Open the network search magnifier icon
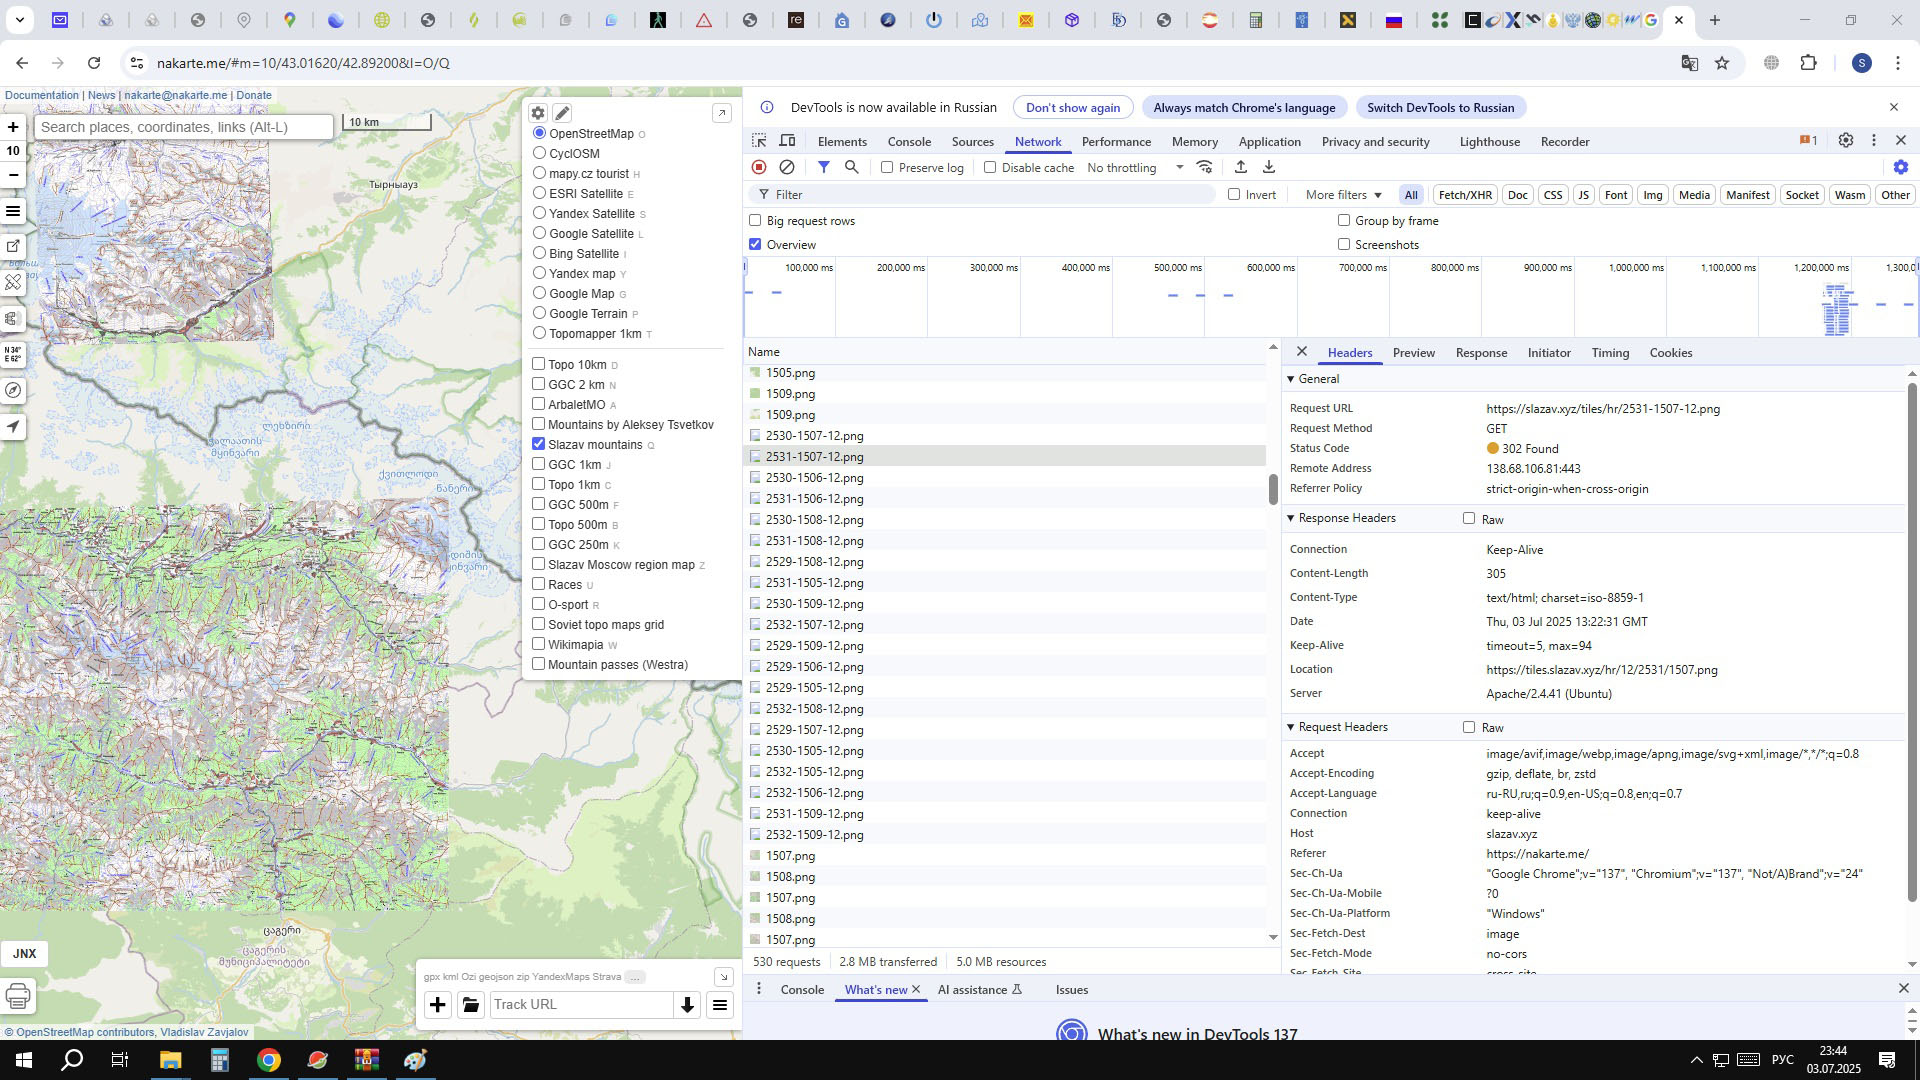 (x=852, y=167)
